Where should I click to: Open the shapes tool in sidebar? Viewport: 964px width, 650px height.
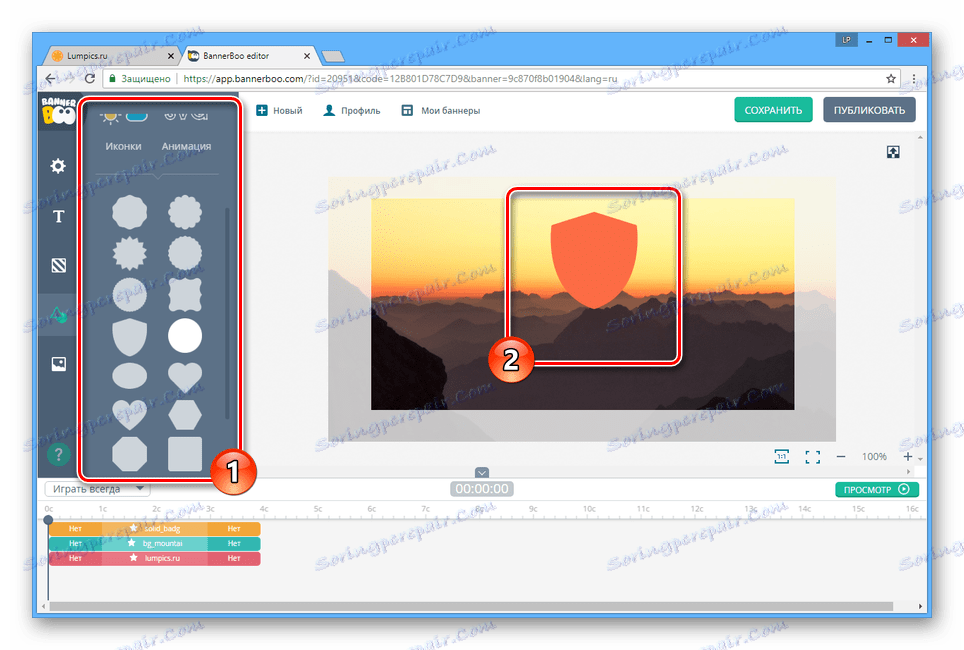pyautogui.click(x=58, y=315)
